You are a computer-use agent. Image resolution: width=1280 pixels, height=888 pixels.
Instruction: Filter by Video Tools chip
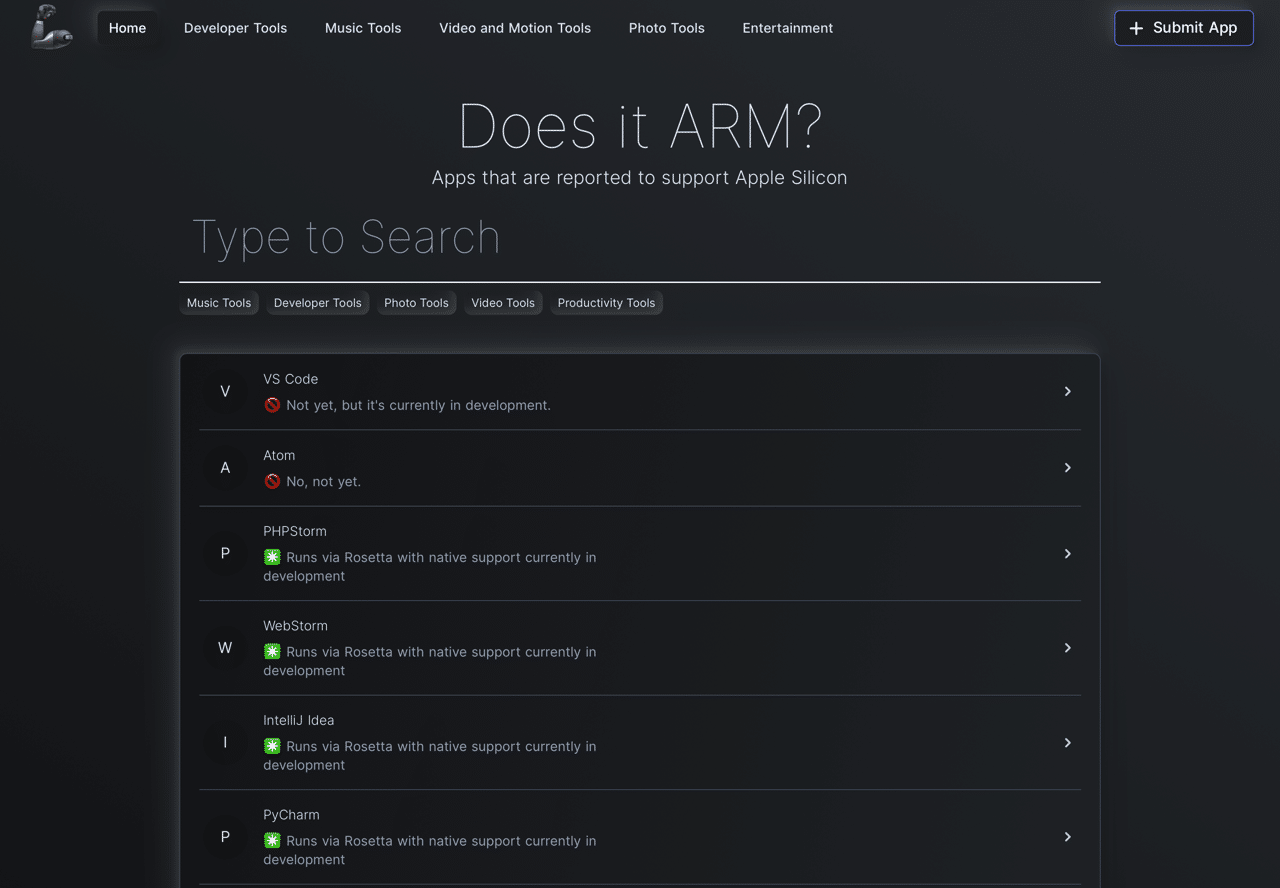pyautogui.click(x=503, y=303)
